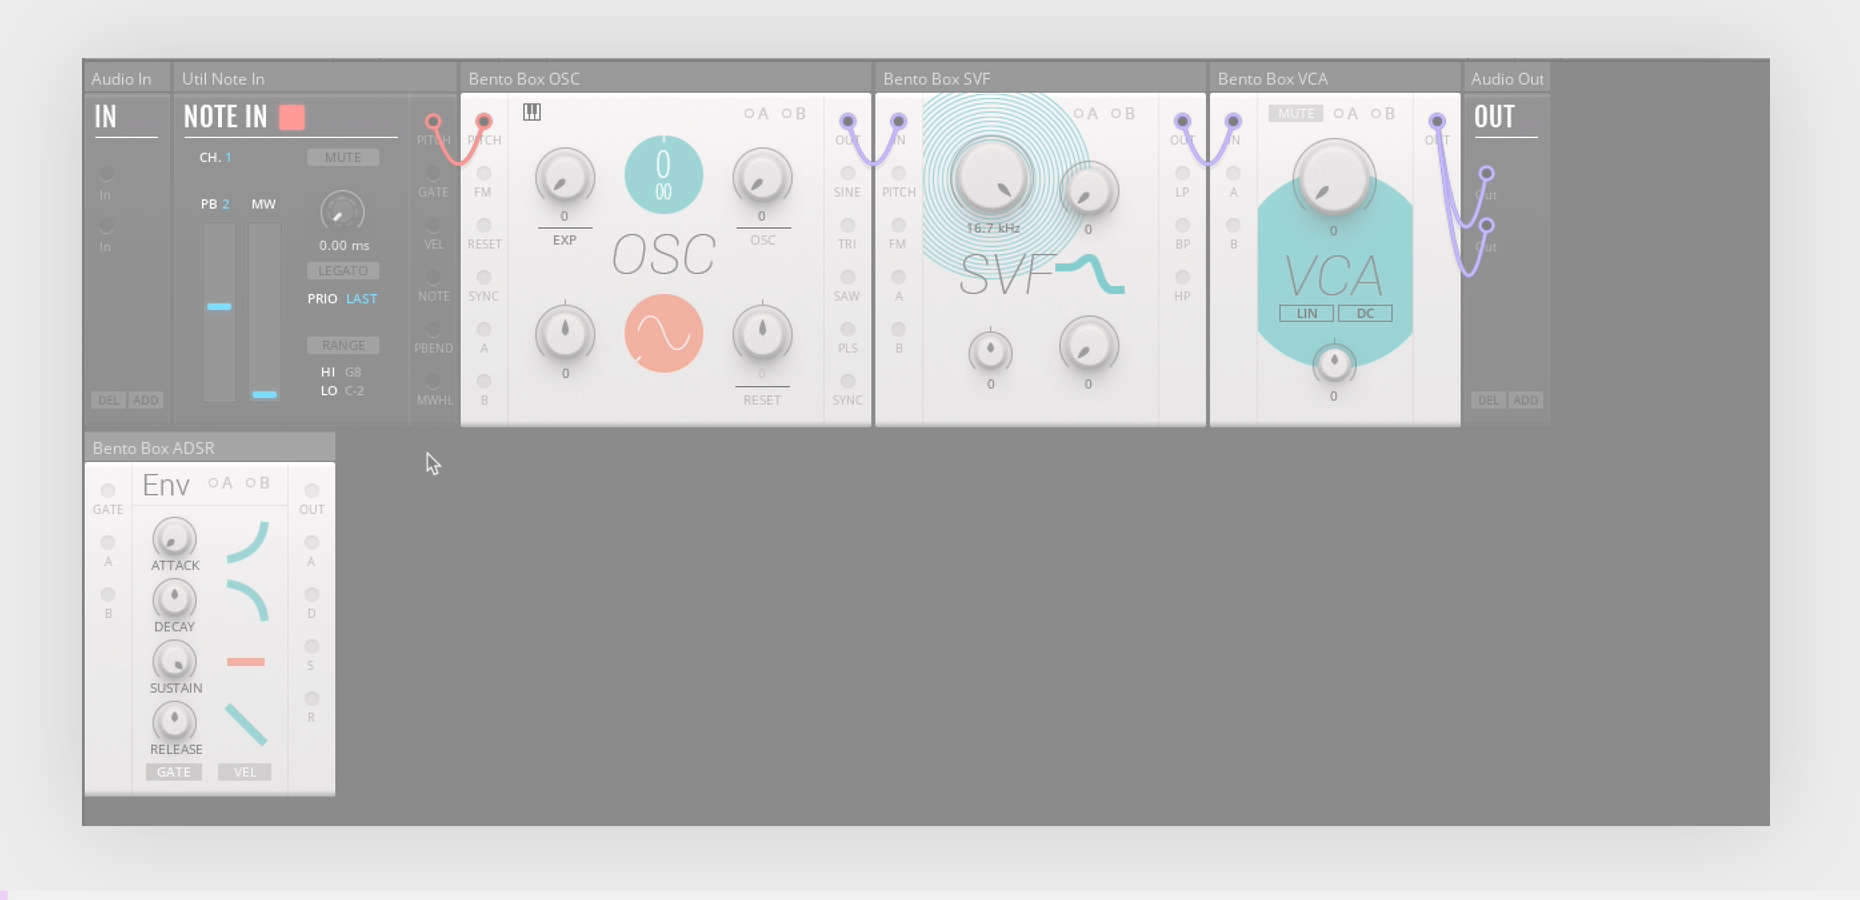The height and width of the screenshot is (900, 1860).
Task: Click the LIN button on the VCA
Action: [x=1307, y=314]
